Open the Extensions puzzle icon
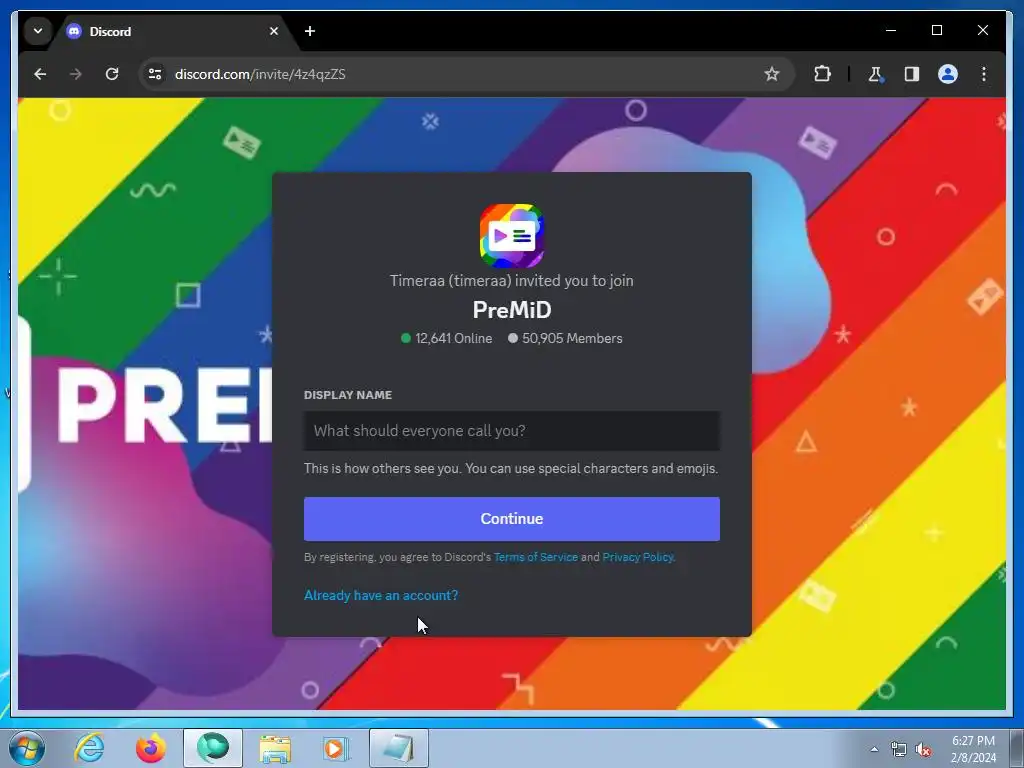Image resolution: width=1024 pixels, height=768 pixels. tap(822, 74)
